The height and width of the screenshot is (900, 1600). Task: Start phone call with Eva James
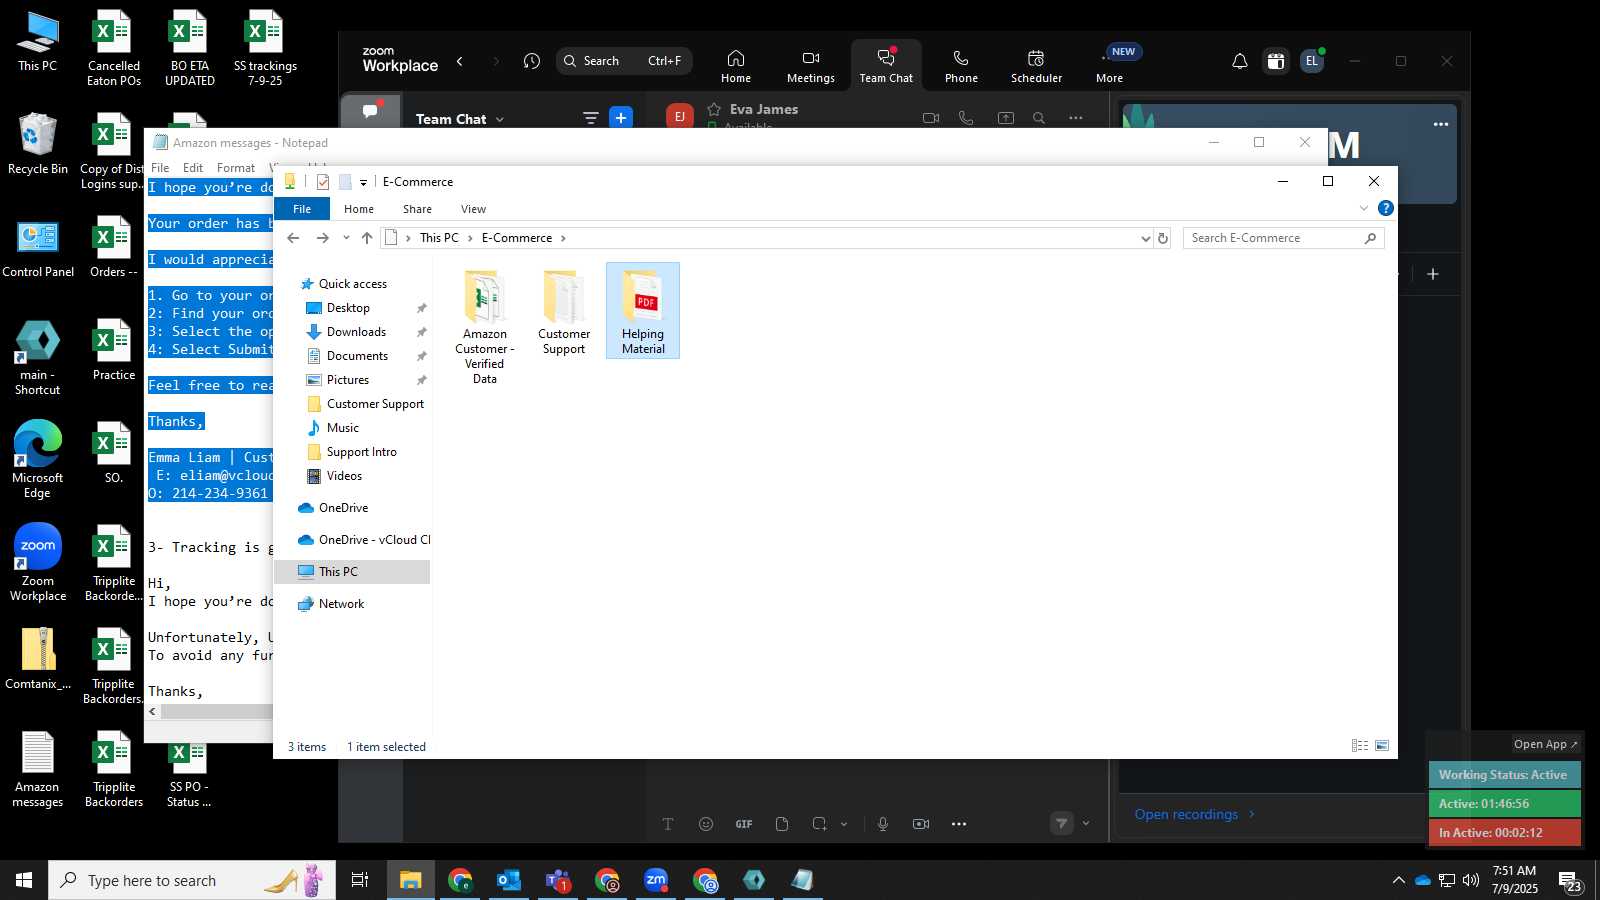966,118
